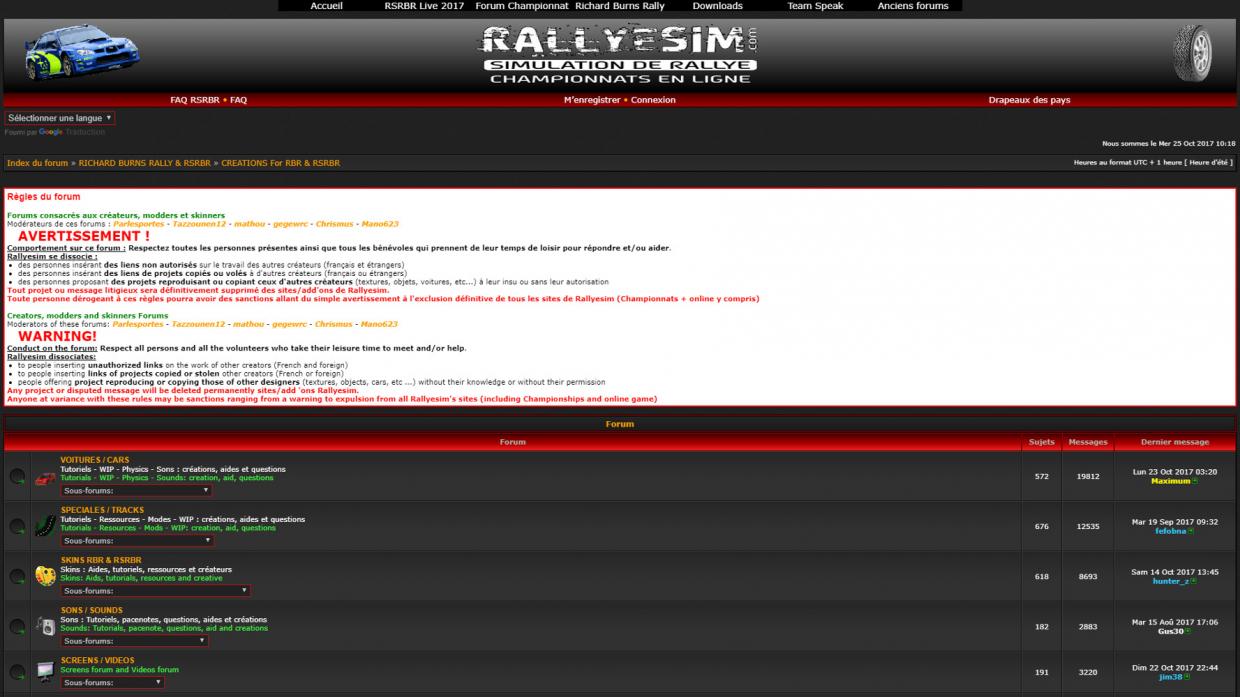The width and height of the screenshot is (1240, 697).
Task: Open user fefobna's profile
Action: tap(1170, 531)
